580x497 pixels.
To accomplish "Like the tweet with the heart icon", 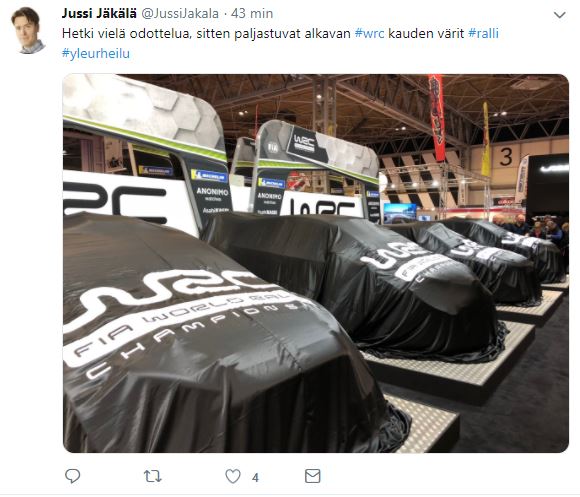I will click(233, 476).
